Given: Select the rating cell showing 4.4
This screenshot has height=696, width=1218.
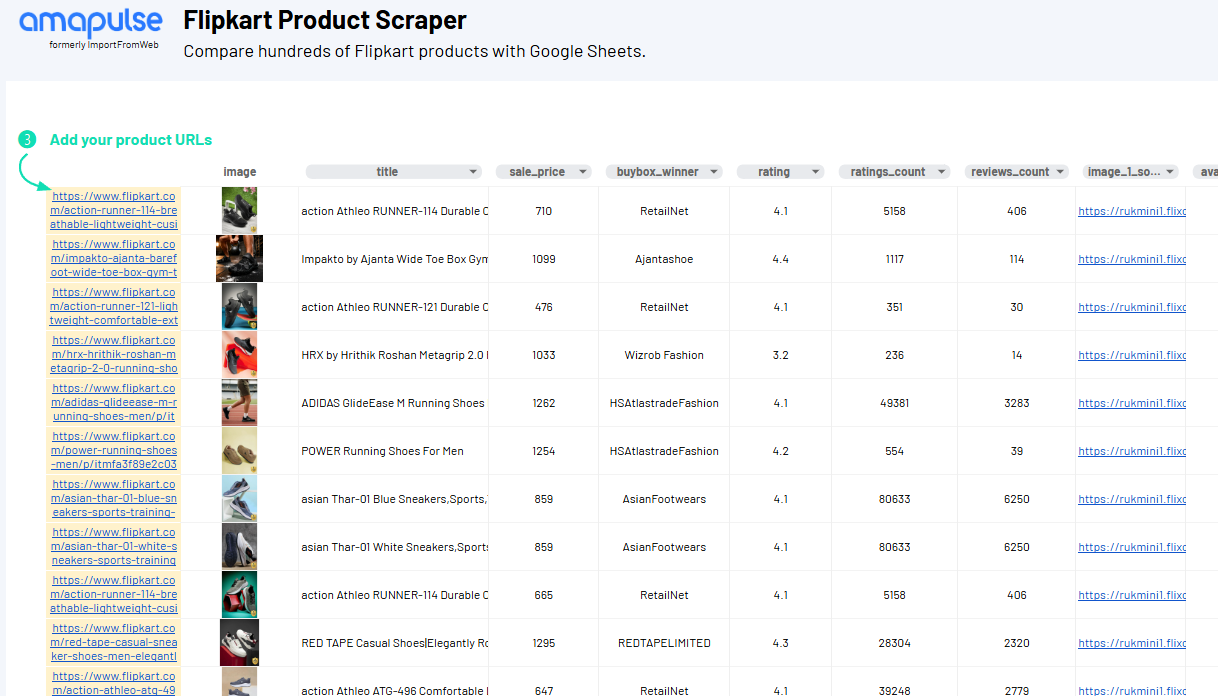Looking at the screenshot, I should click(x=781, y=259).
